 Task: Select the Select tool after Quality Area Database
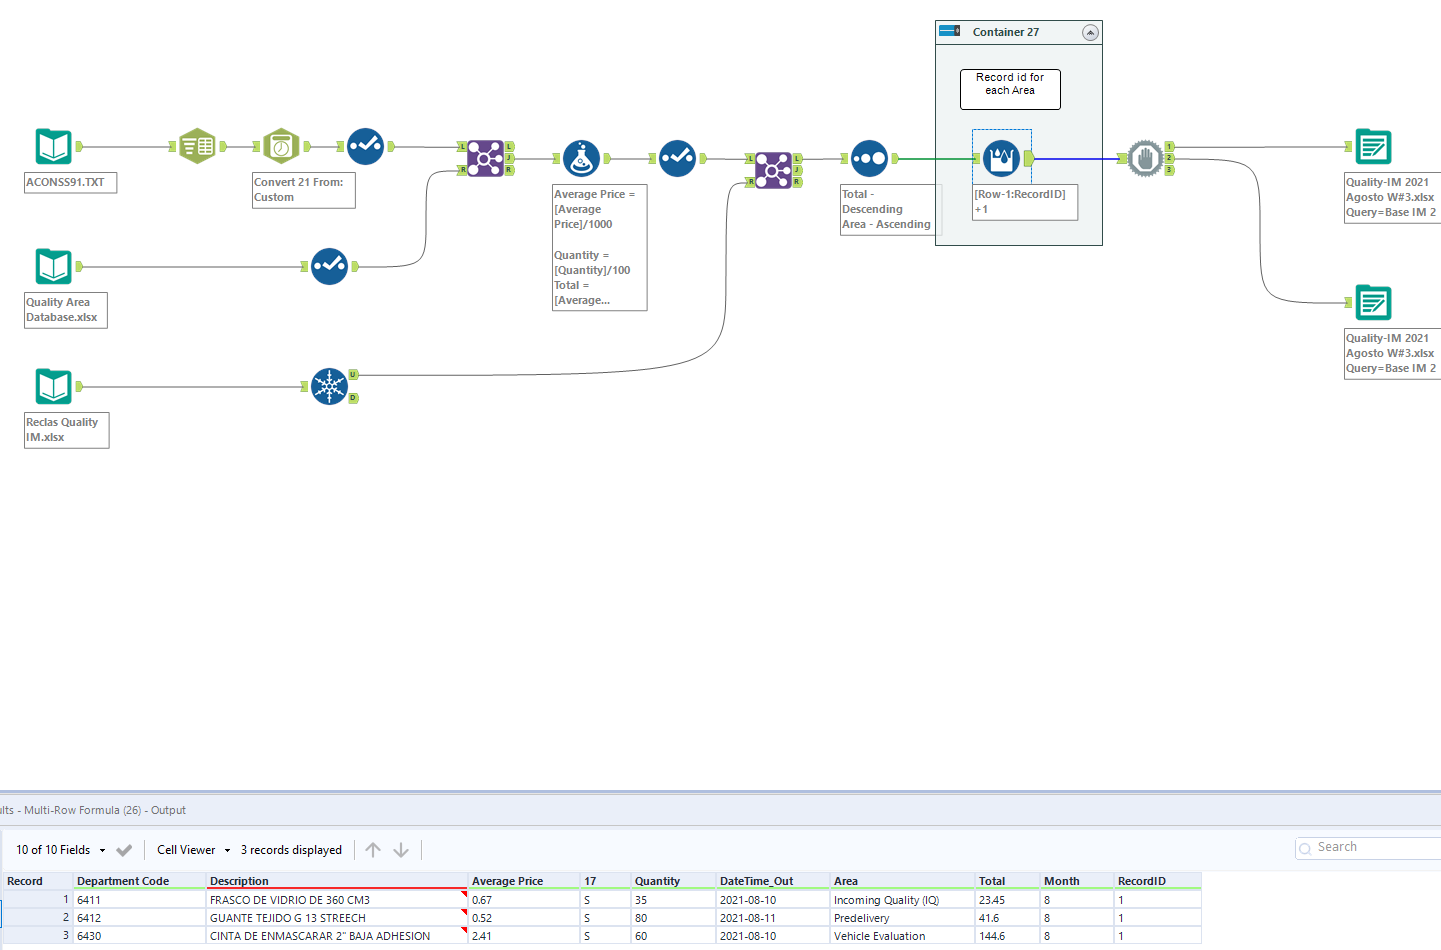point(330,266)
